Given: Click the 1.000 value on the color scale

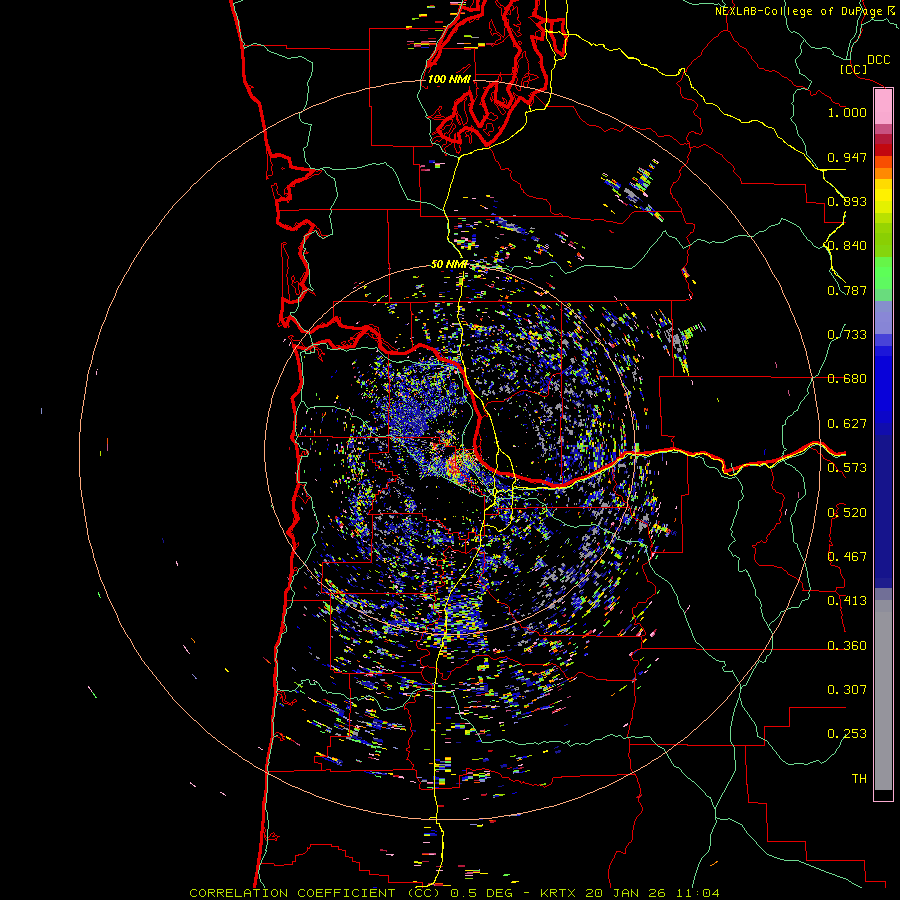Looking at the screenshot, I should (847, 112).
